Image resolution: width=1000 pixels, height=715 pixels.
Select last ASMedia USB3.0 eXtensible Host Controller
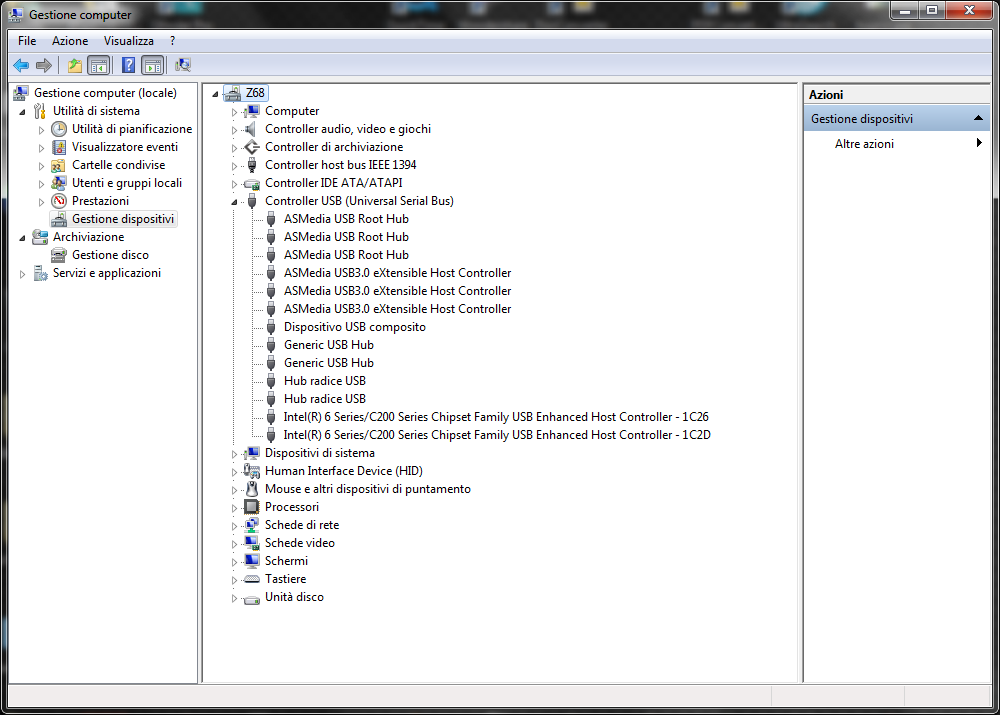pyautogui.click(x=397, y=309)
